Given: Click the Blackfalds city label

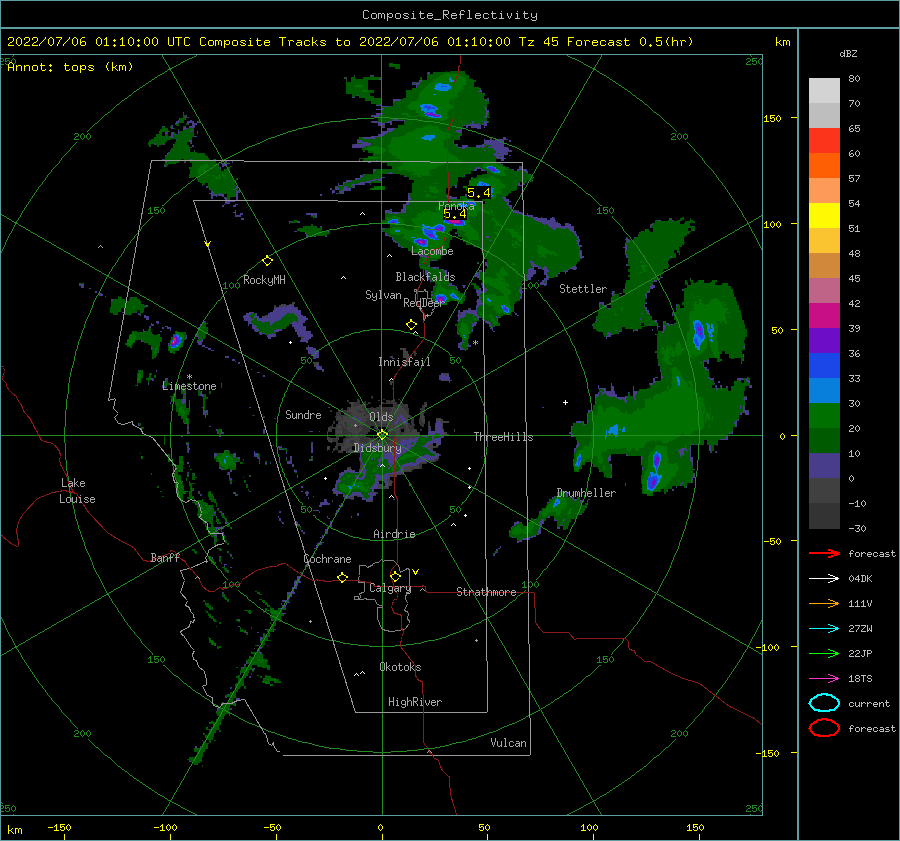Looking at the screenshot, I should pos(425,277).
